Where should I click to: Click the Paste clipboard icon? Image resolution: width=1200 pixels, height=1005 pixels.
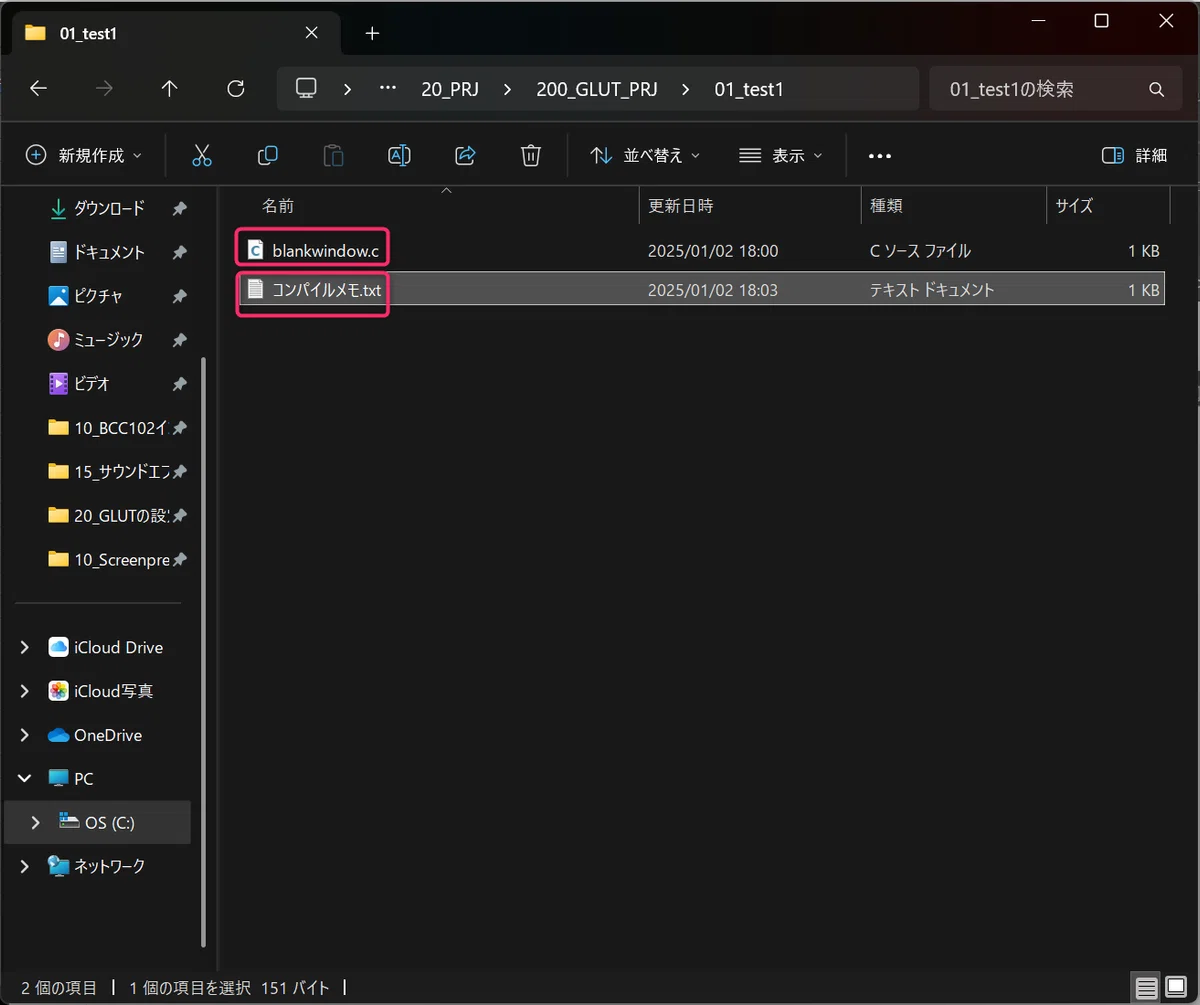333,155
